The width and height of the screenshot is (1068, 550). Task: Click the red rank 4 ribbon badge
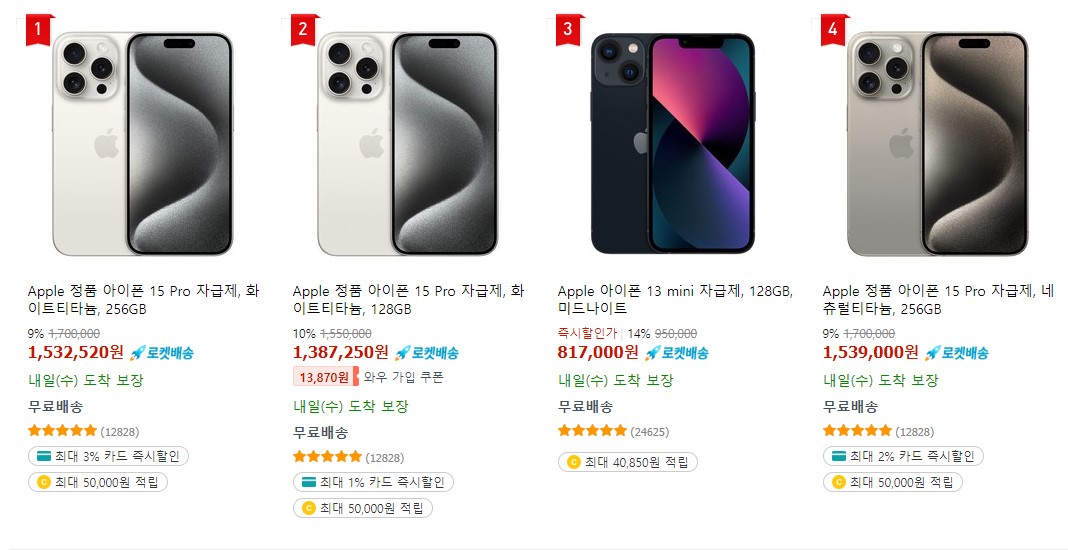click(x=834, y=29)
